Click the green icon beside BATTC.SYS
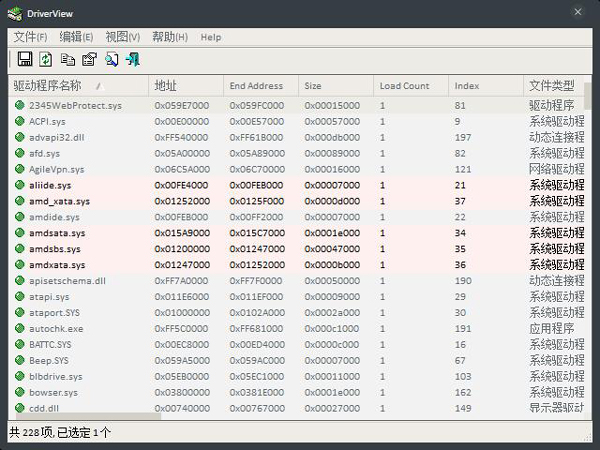Screen dimensions: 600x450 point(20,344)
